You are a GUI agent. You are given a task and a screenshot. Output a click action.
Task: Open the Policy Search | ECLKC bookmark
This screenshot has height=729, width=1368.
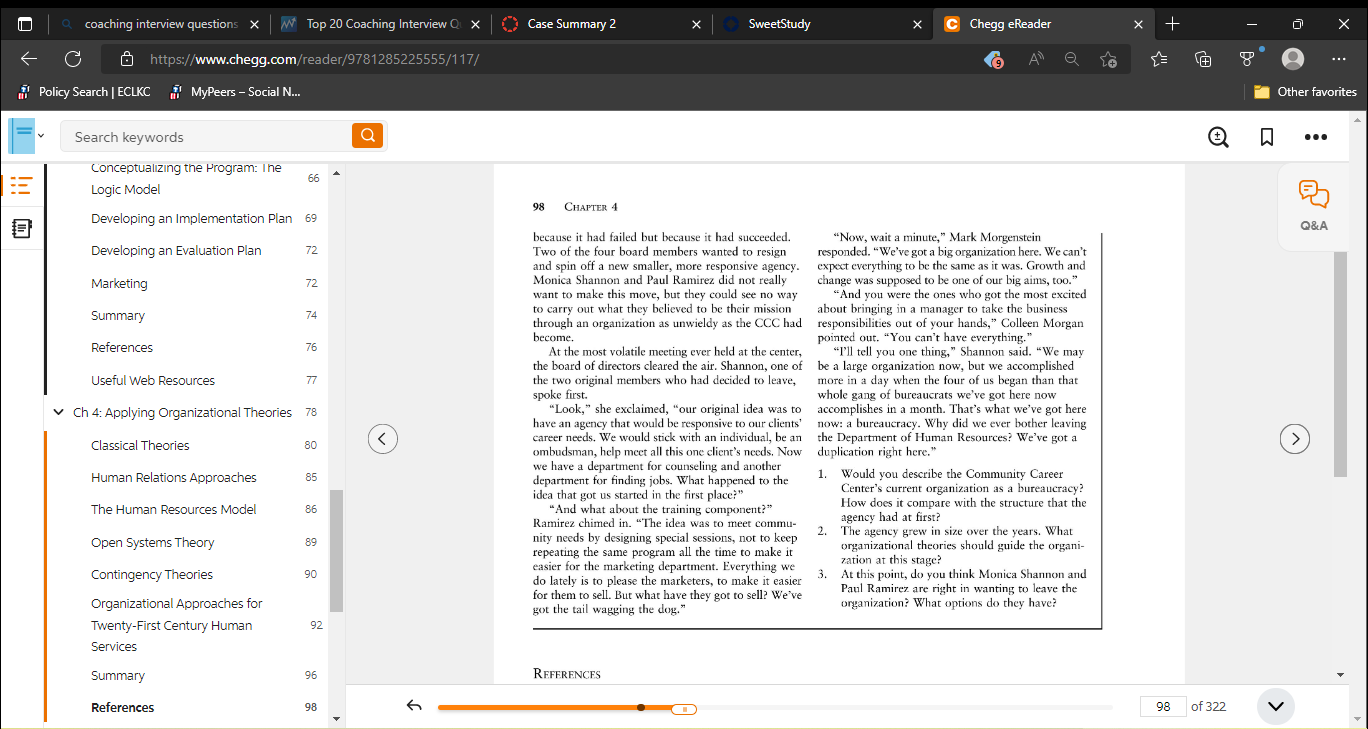(x=85, y=92)
